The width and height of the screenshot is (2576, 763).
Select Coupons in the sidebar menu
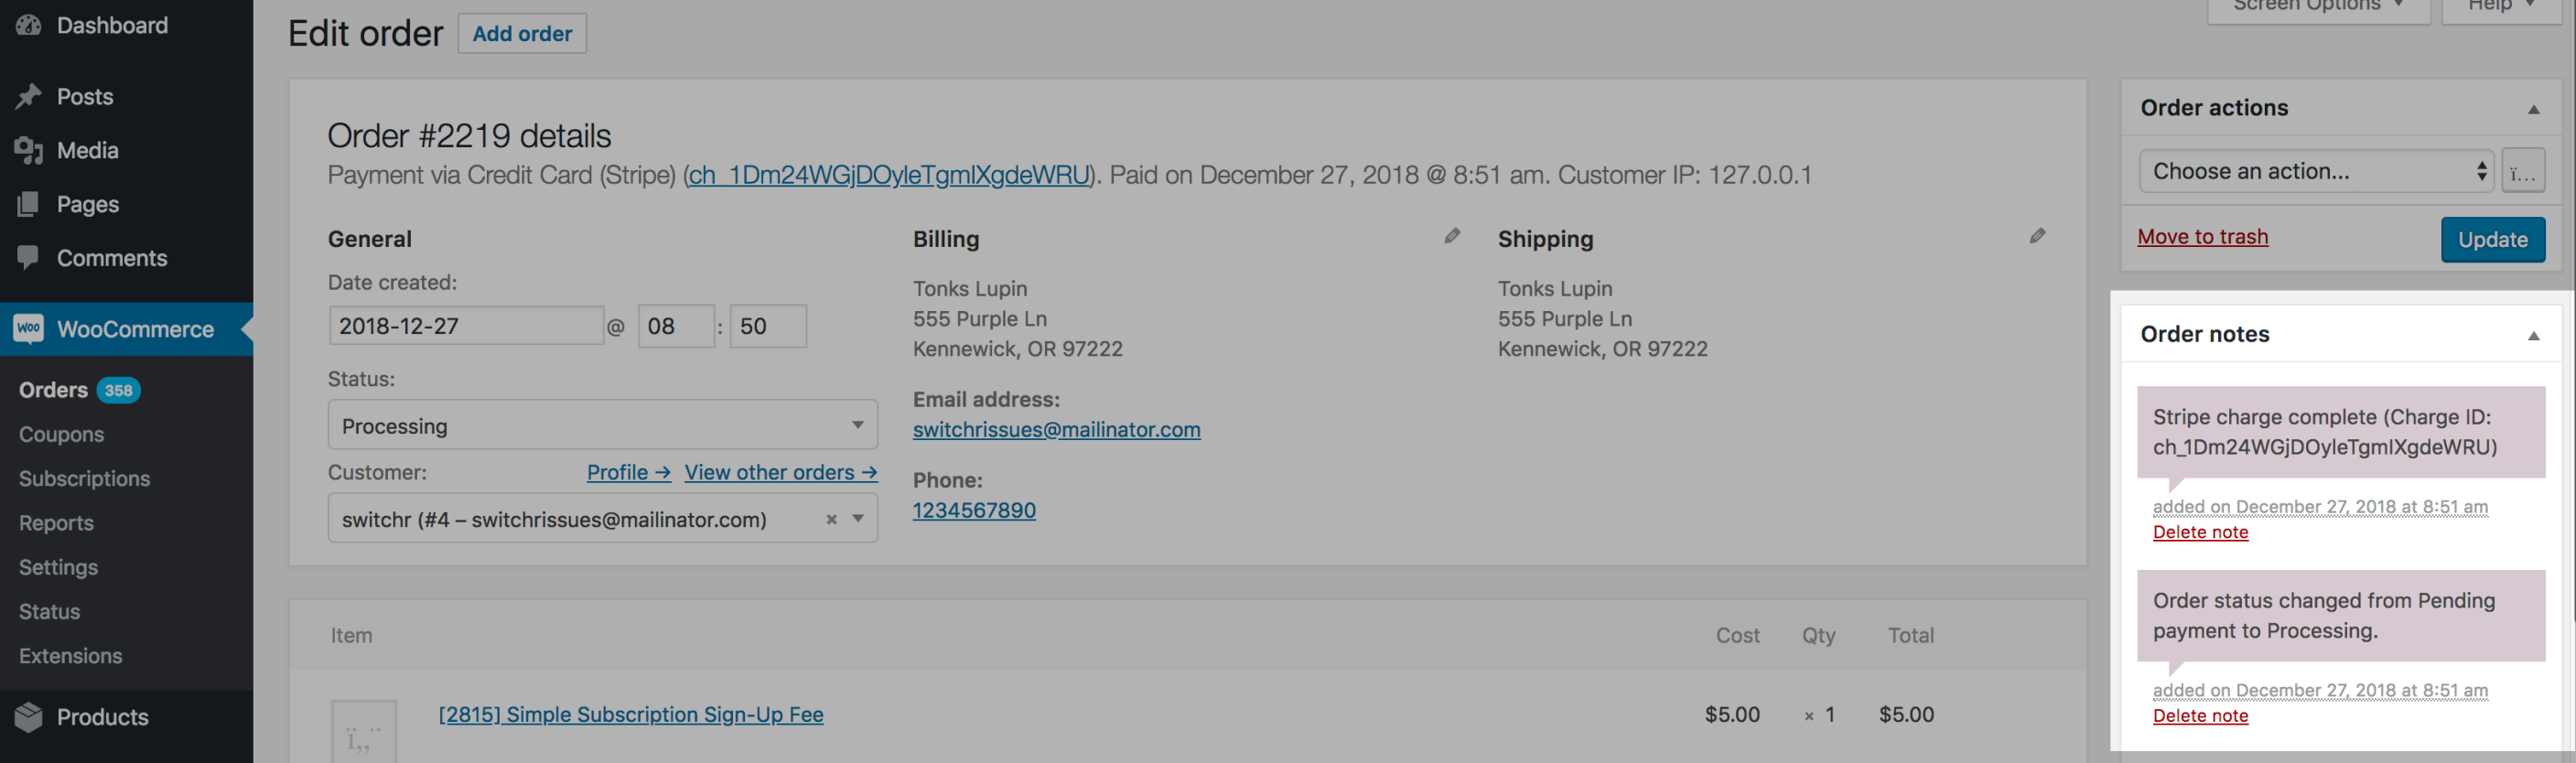coord(61,434)
